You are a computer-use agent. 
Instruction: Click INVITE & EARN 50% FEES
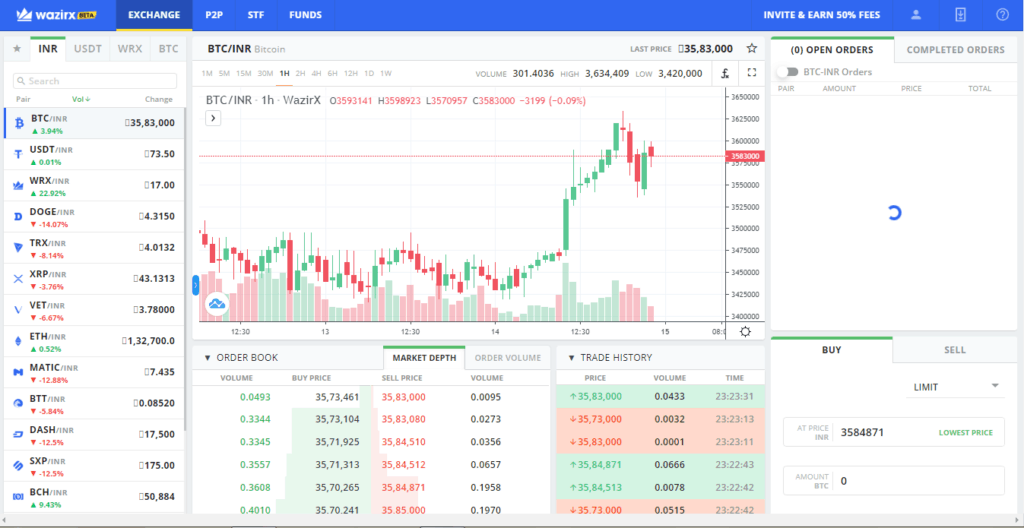pos(822,15)
